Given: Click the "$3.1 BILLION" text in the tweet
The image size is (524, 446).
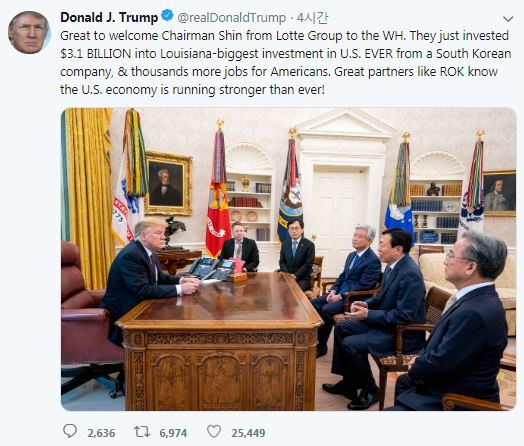Looking at the screenshot, I should (96, 54).
